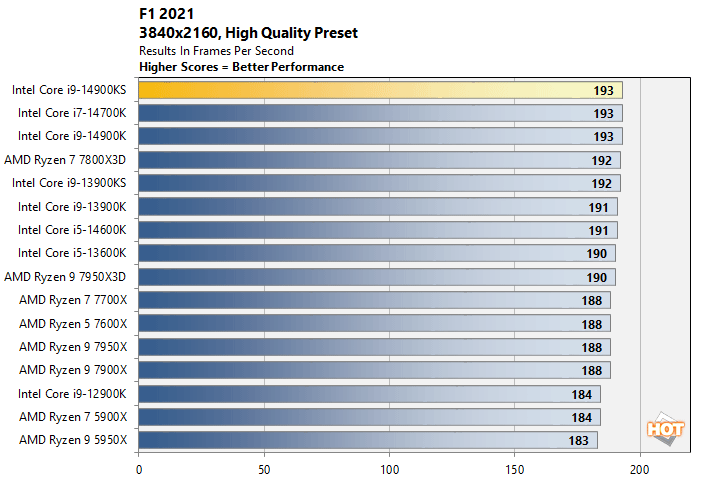
Task: Select the "AMD Ryzen 5 7600X" label
Action: coord(73,324)
